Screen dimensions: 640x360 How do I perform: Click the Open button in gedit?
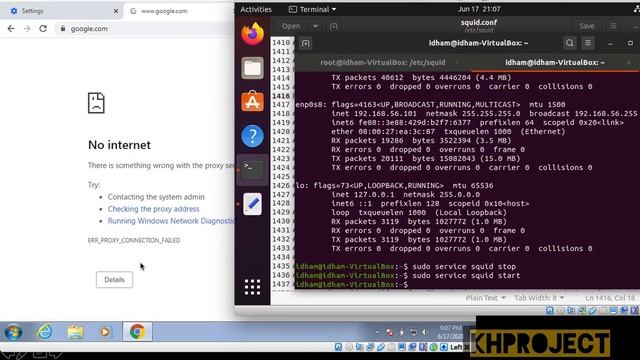tap(291, 26)
